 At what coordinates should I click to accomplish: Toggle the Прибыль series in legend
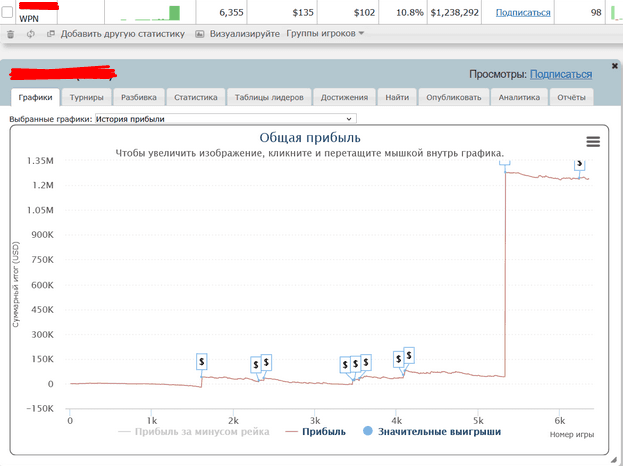[316, 431]
